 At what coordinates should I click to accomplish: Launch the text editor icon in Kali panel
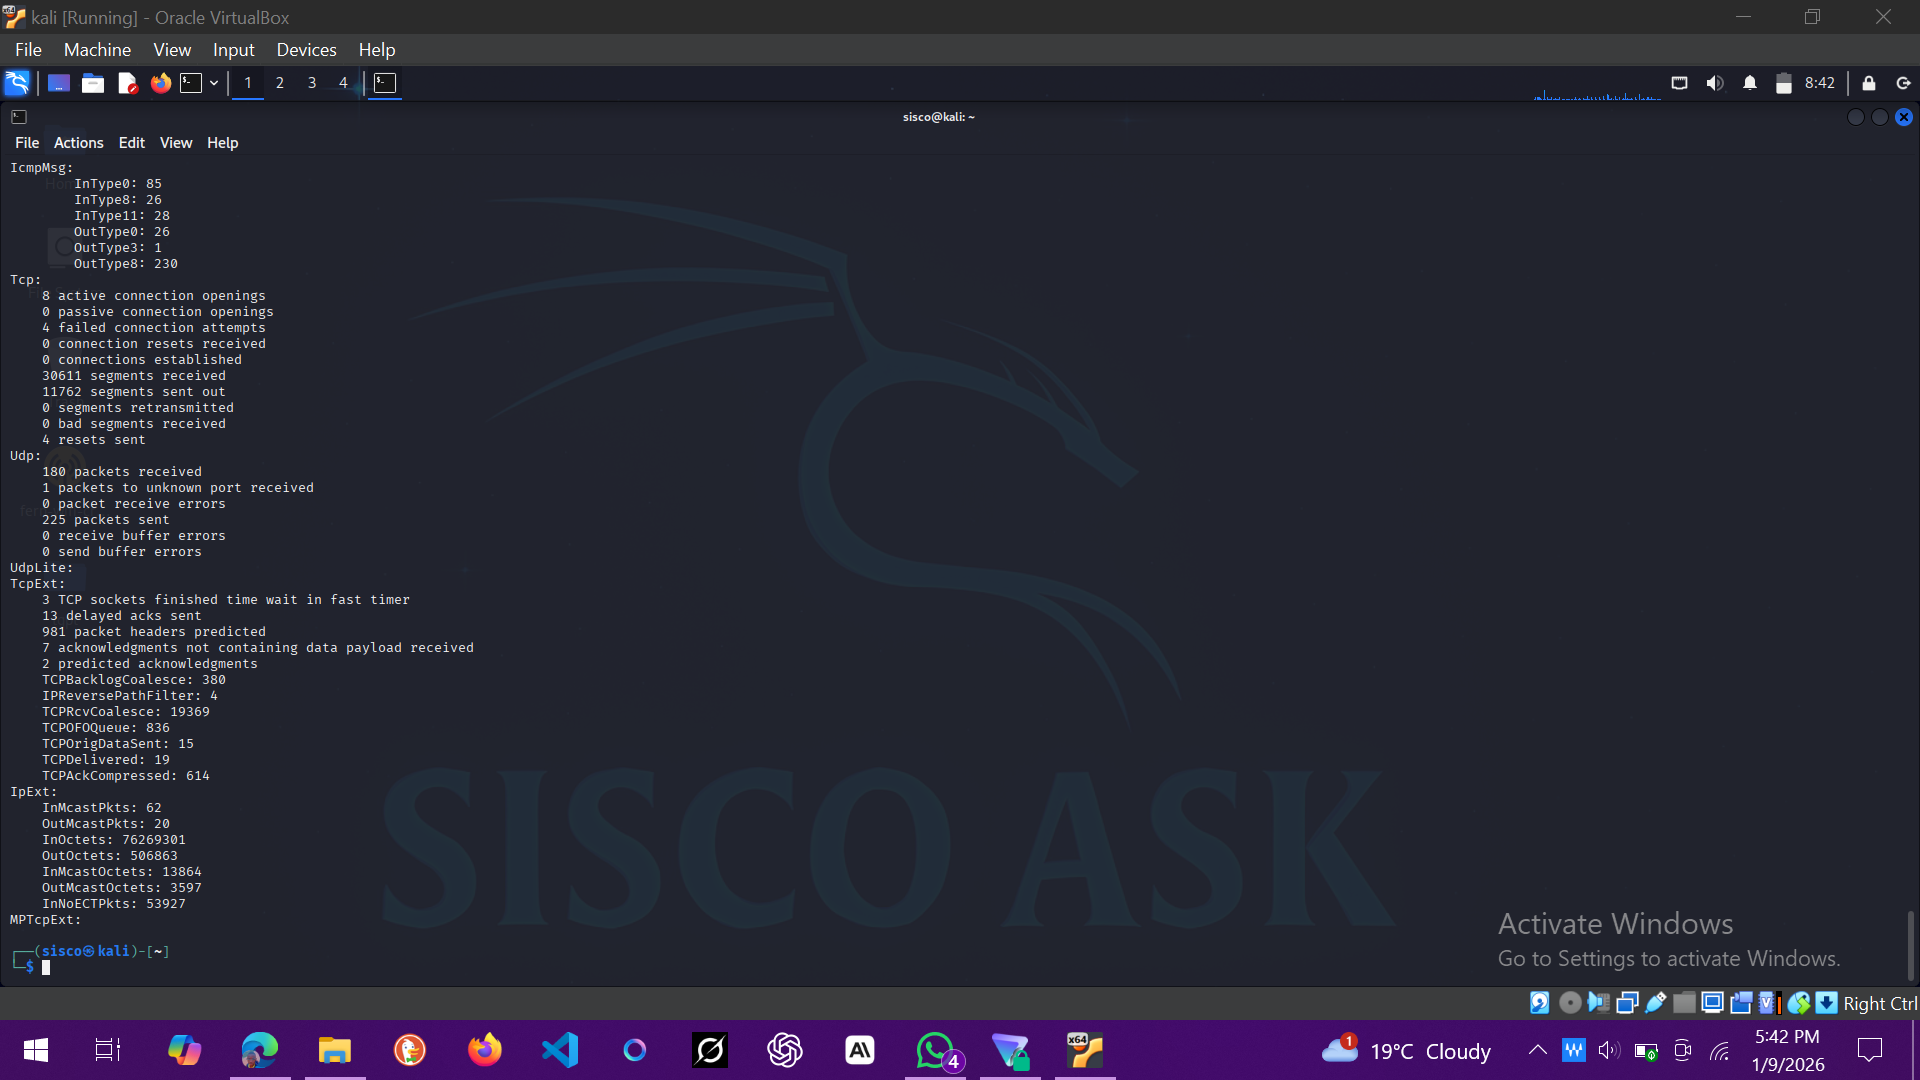click(x=127, y=83)
